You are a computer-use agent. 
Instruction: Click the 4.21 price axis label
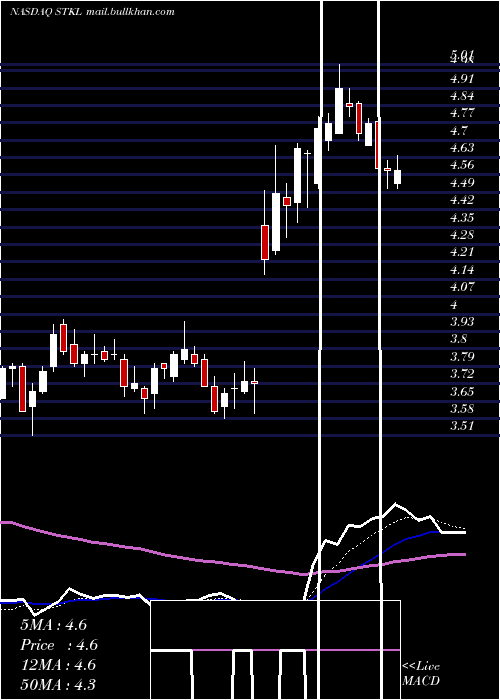point(461,252)
